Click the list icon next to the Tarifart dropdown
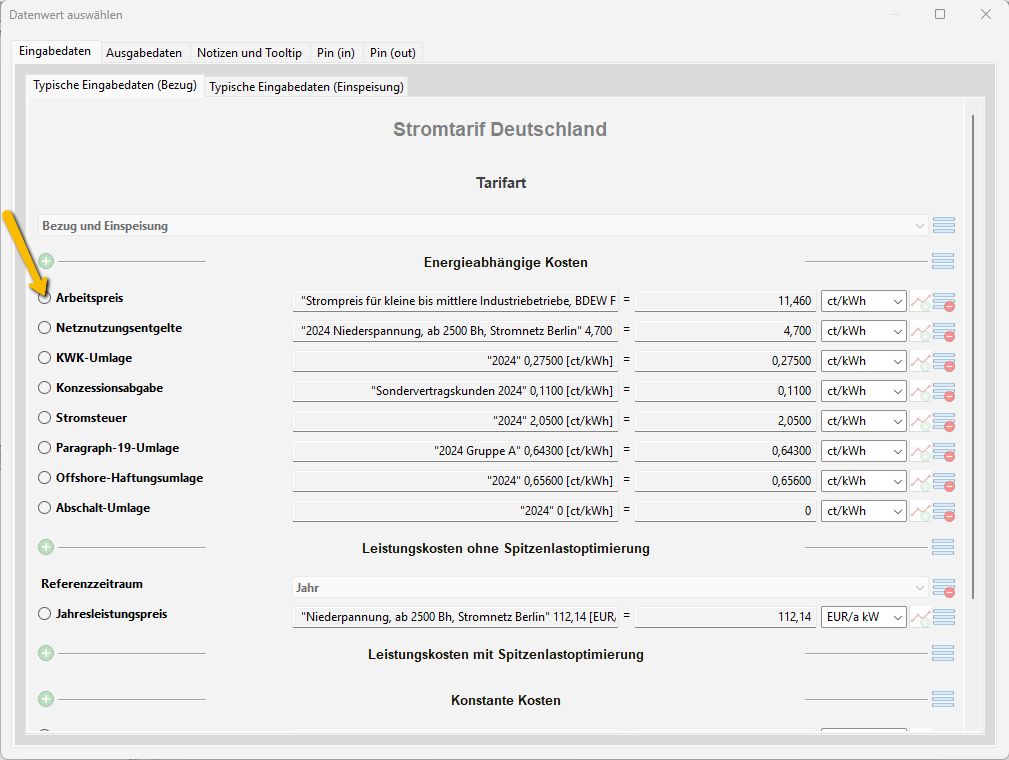 pos(943,226)
